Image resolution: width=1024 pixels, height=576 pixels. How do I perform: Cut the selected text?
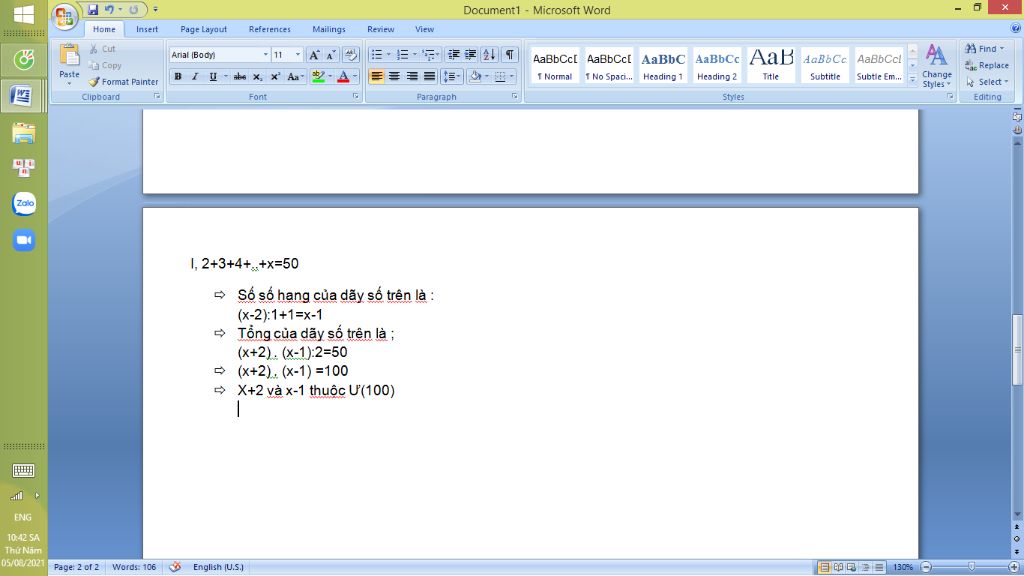pyautogui.click(x=102, y=49)
